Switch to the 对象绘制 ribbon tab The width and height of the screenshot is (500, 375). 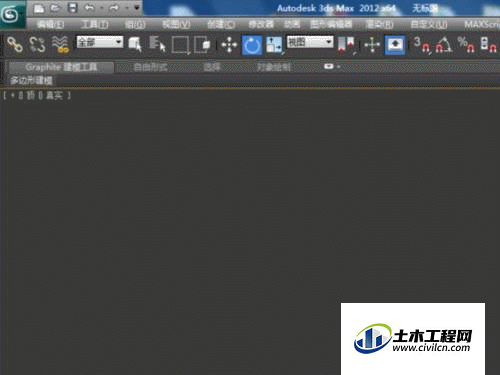(x=274, y=67)
